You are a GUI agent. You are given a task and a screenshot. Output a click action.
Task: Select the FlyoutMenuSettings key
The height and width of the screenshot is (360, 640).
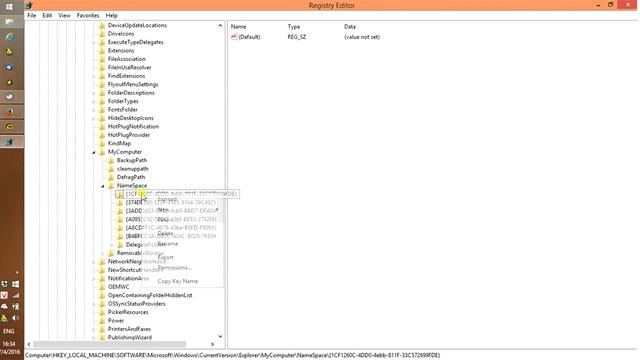tap(133, 84)
